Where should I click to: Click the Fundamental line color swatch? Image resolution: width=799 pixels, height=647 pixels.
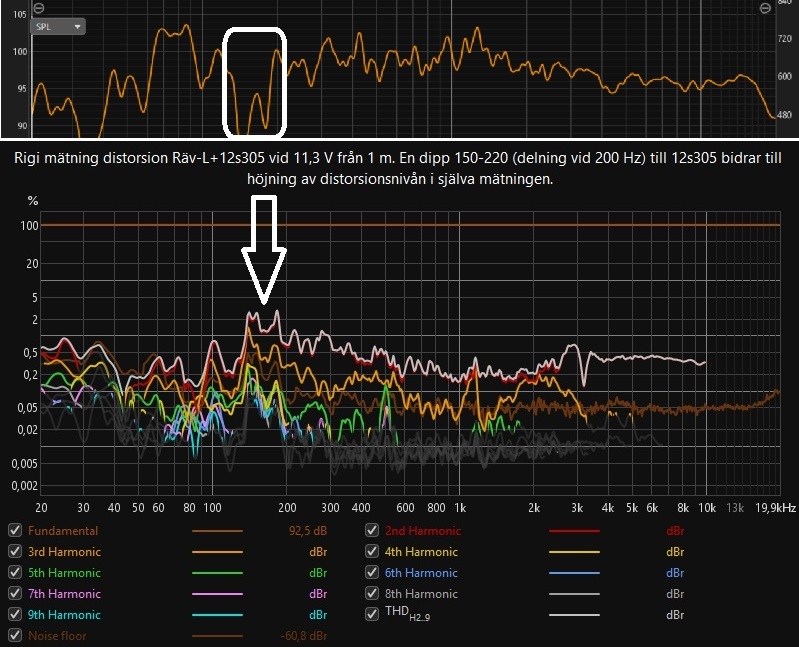[x=217, y=531]
